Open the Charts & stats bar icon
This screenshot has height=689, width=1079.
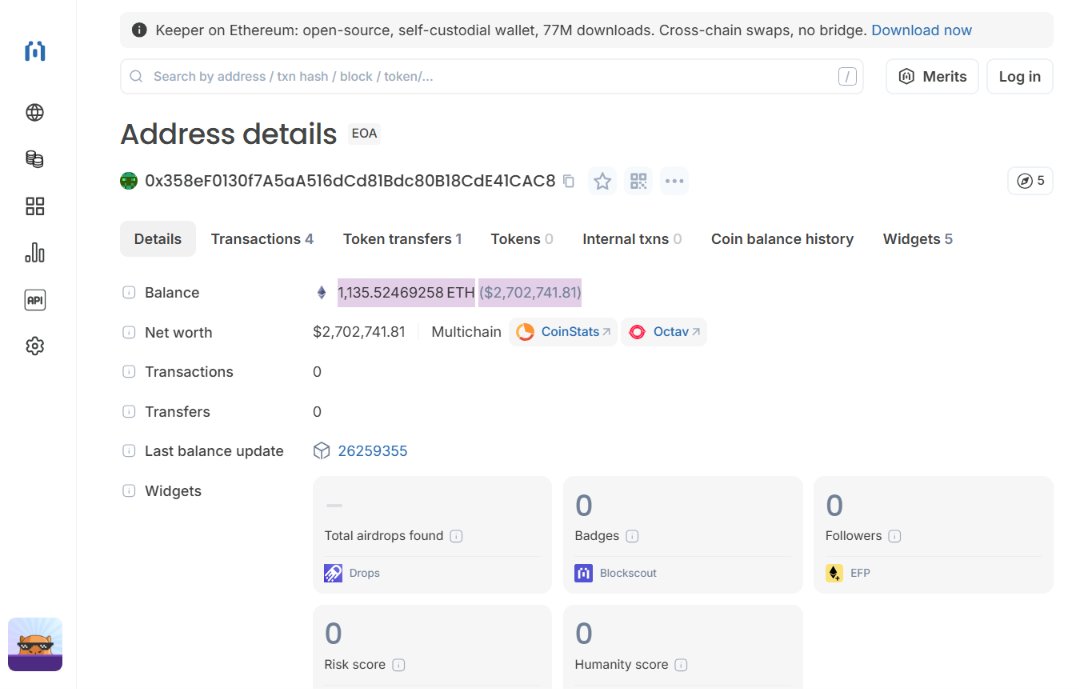tap(34, 253)
